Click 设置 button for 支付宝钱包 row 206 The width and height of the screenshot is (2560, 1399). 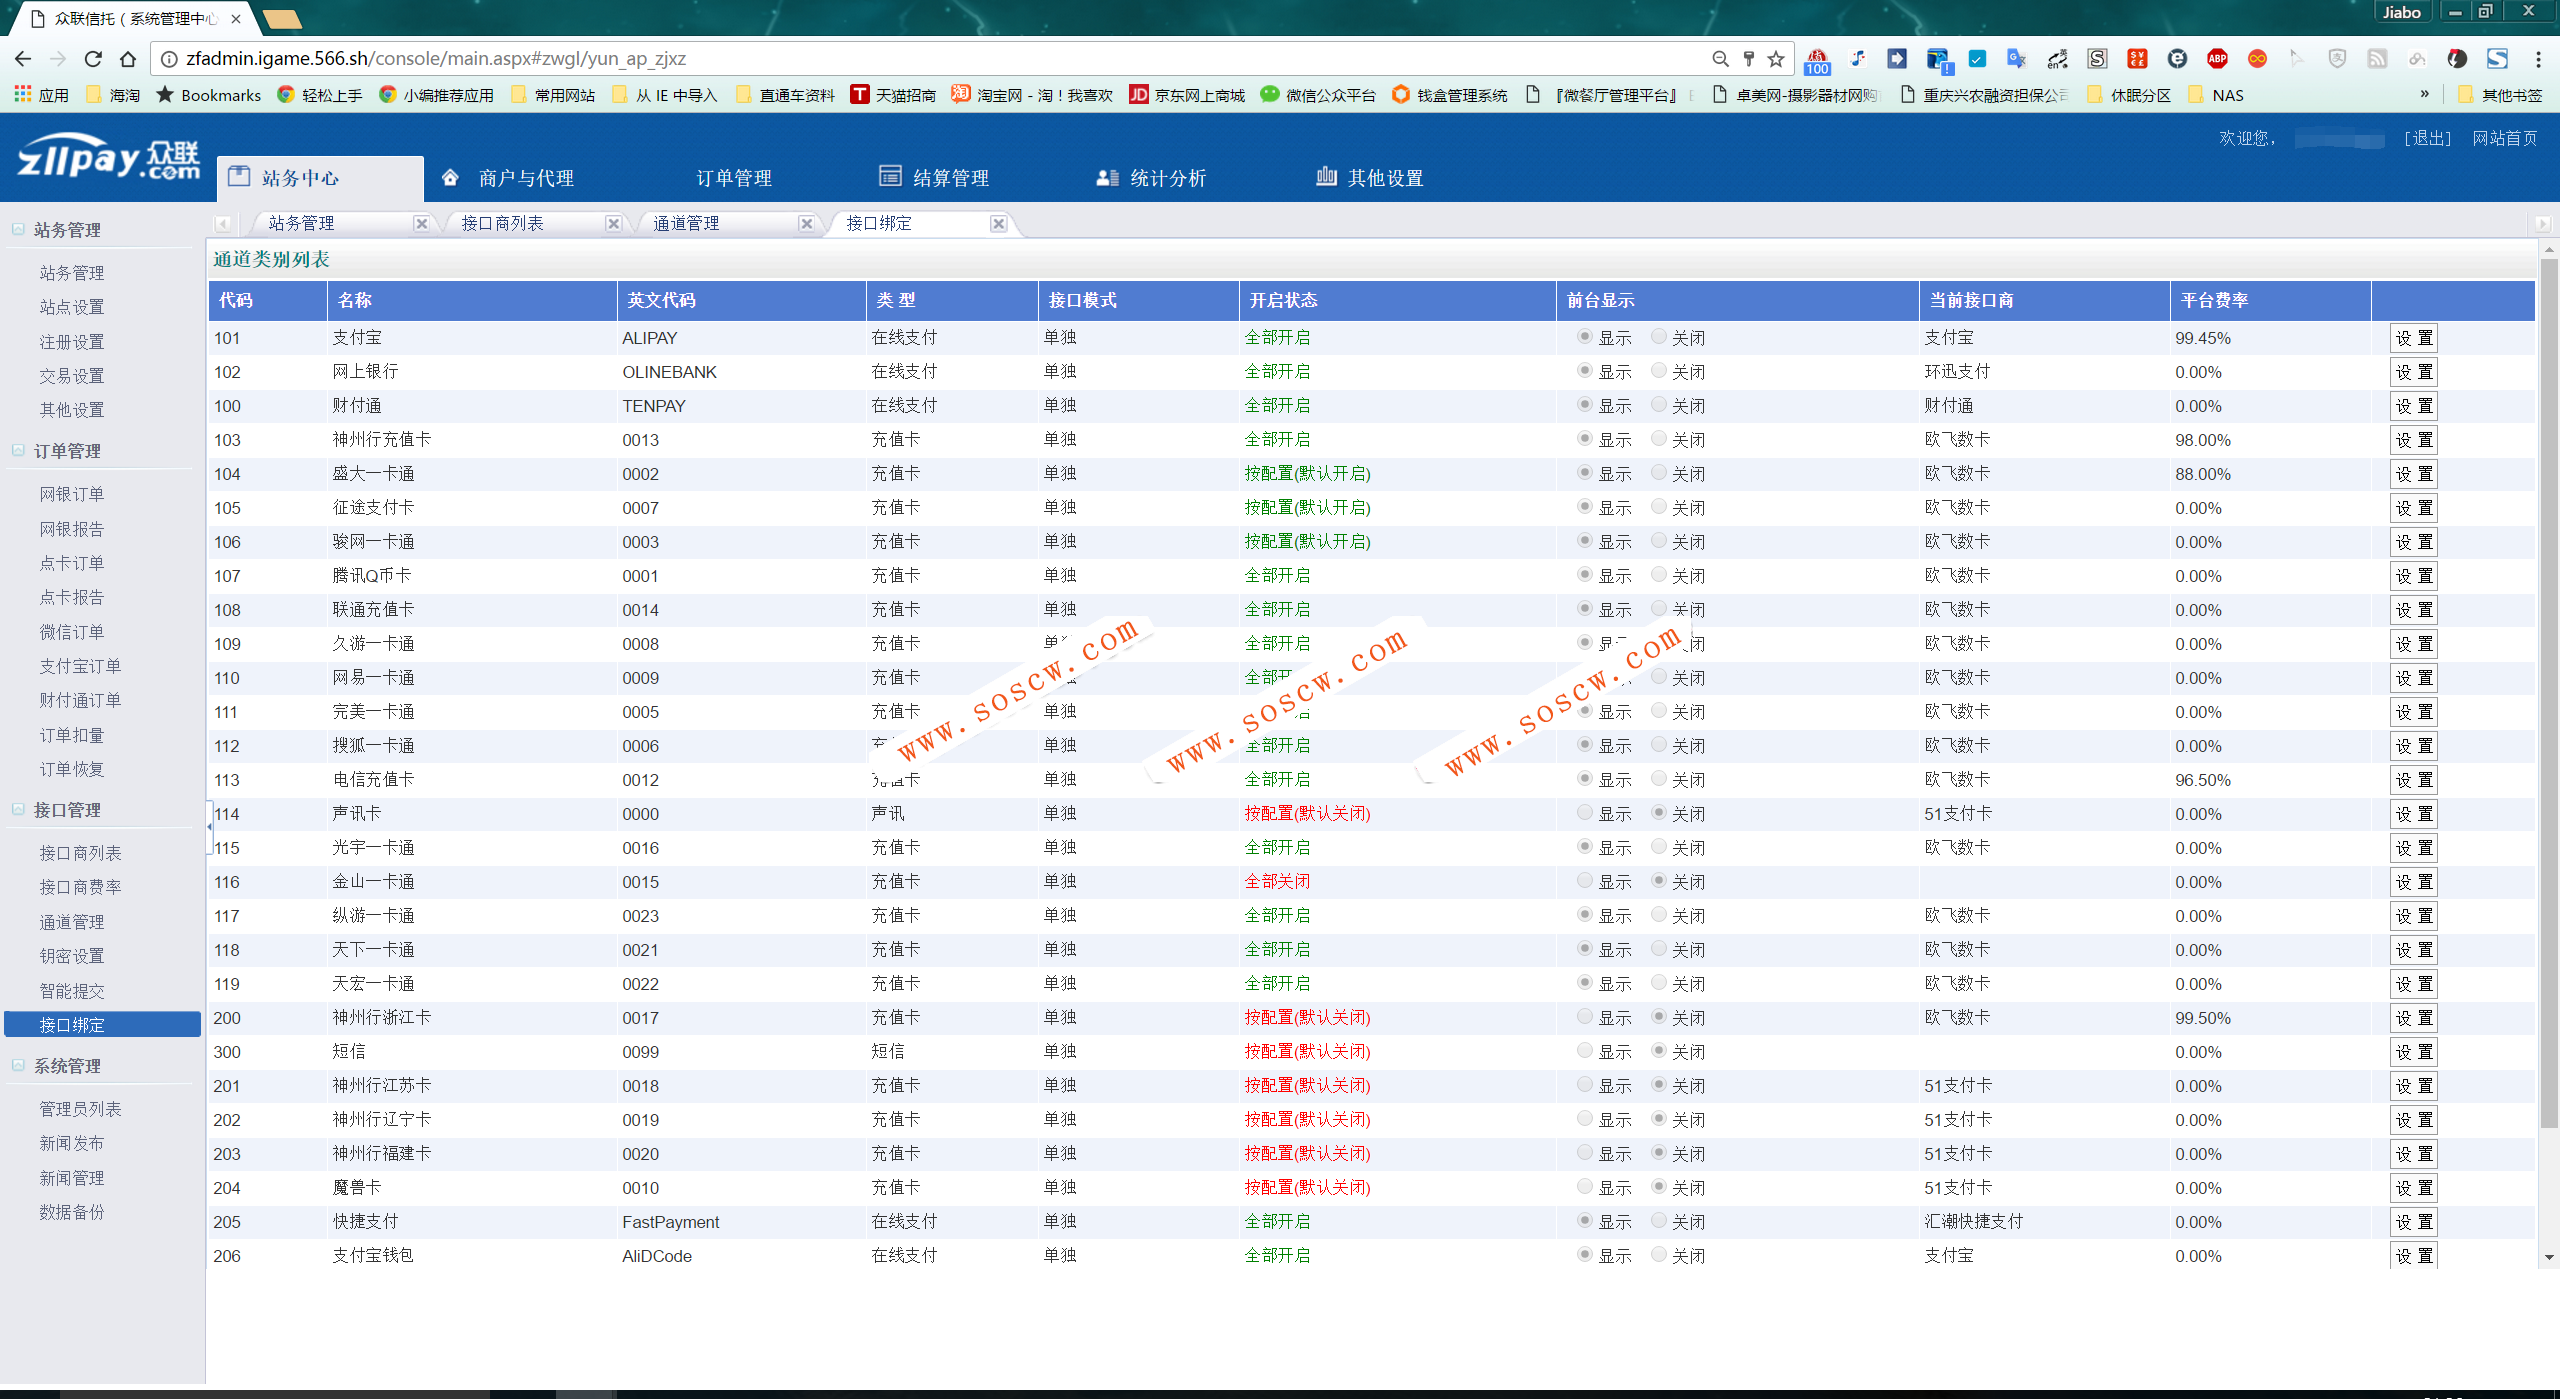point(2413,1255)
